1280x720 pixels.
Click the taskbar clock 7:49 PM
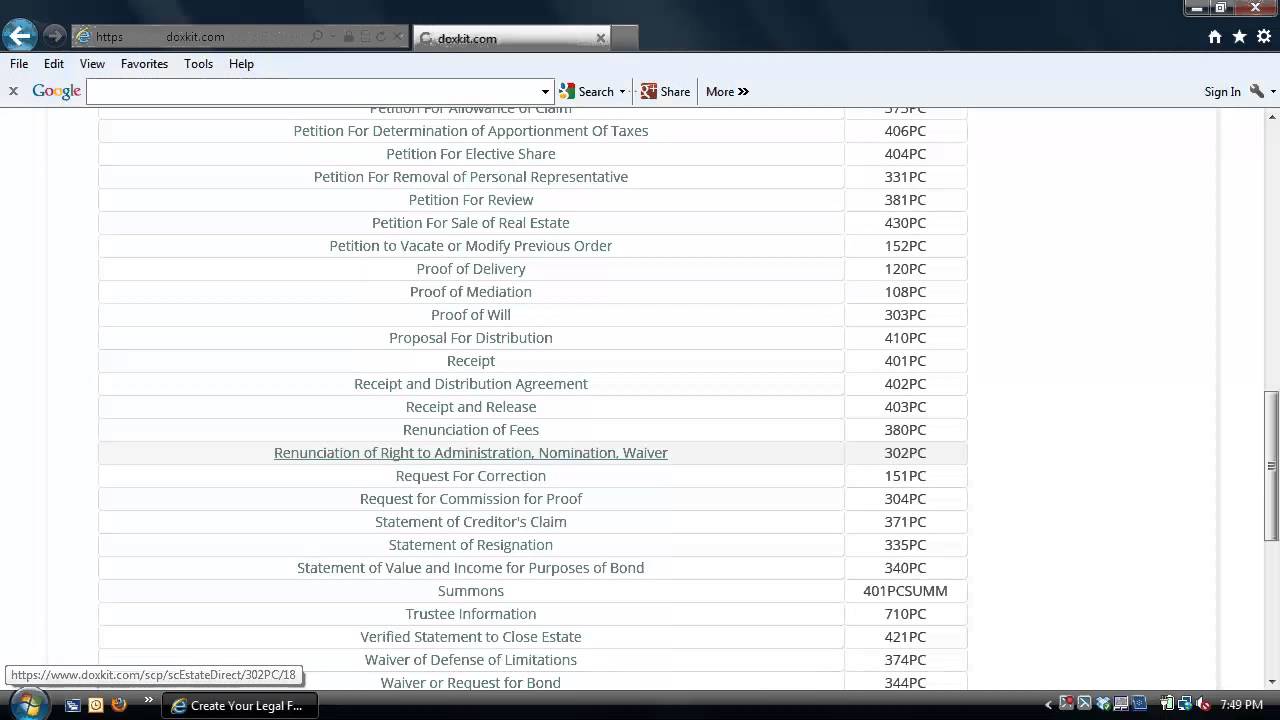pos(1241,705)
